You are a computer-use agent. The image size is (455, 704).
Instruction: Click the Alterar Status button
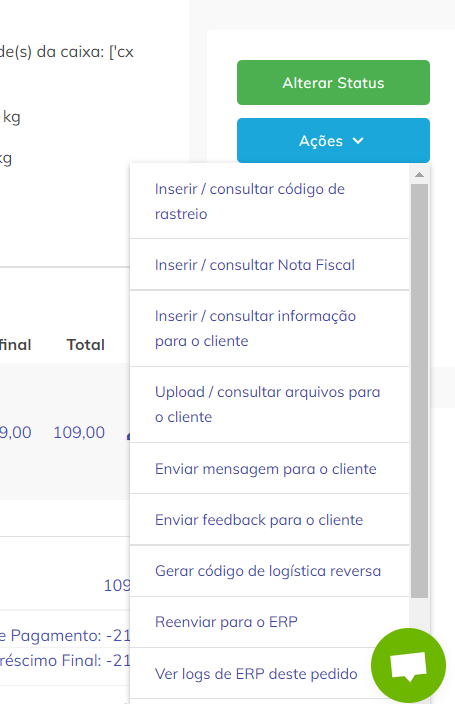tap(333, 83)
